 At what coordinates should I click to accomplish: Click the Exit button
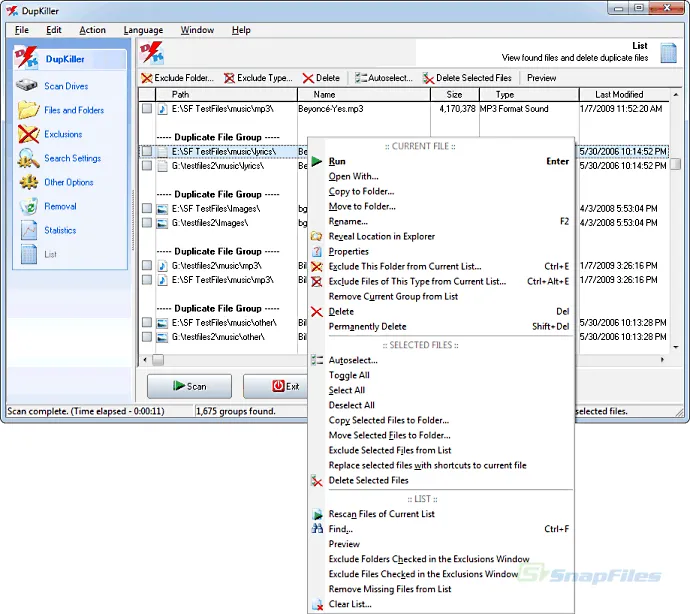click(x=276, y=386)
